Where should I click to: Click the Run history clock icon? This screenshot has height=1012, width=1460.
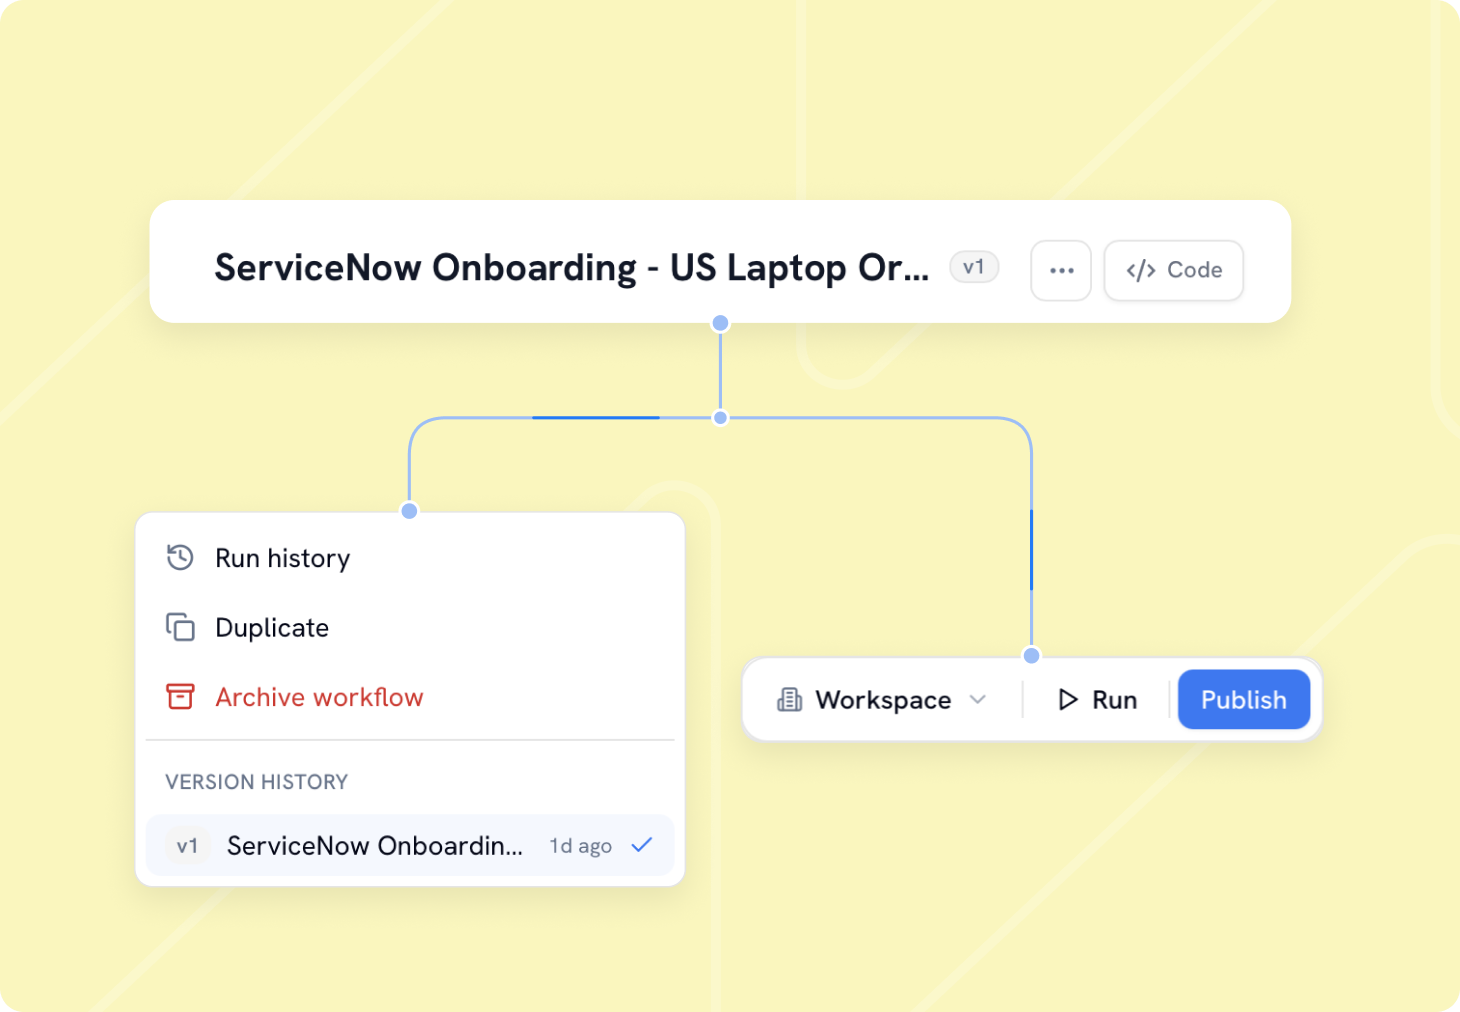click(180, 557)
